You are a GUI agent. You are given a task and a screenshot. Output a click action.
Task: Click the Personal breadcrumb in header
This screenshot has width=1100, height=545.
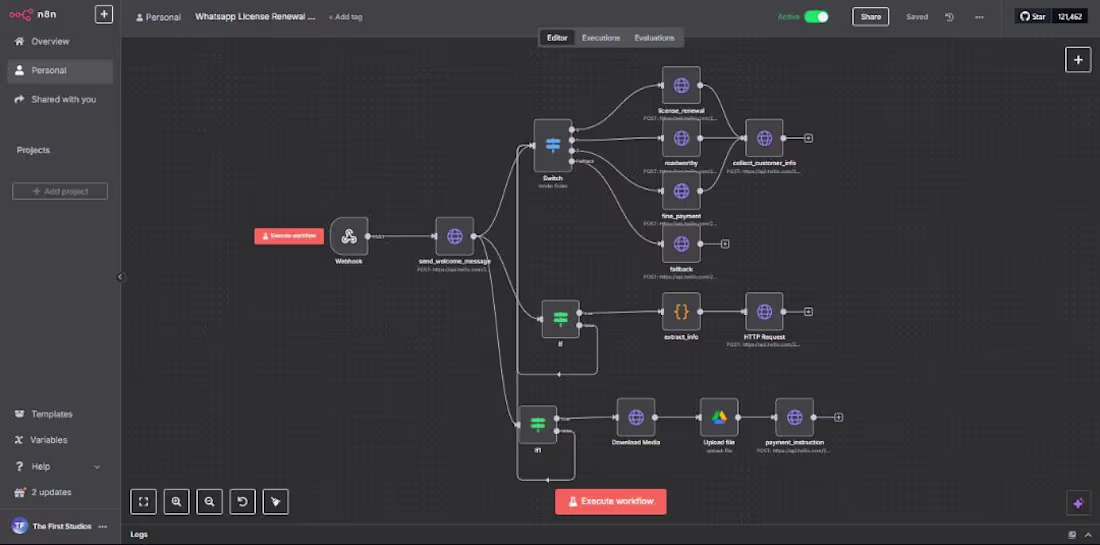[159, 17]
